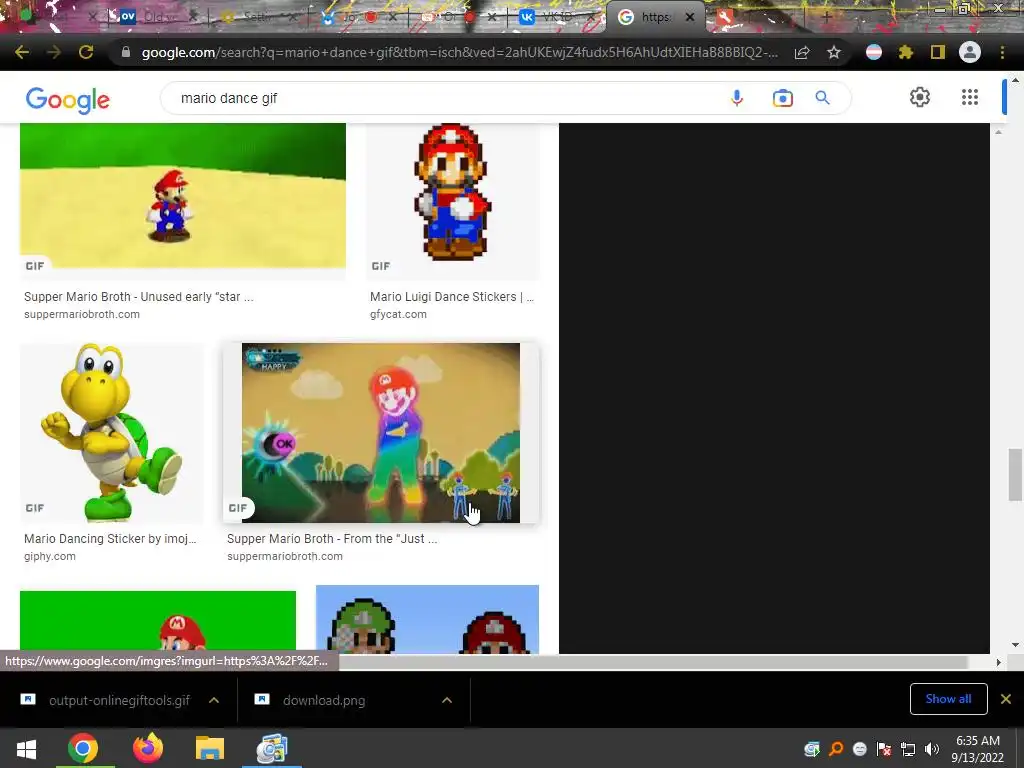
Task: Open the Action Center flag tray icon
Action: click(x=884, y=749)
